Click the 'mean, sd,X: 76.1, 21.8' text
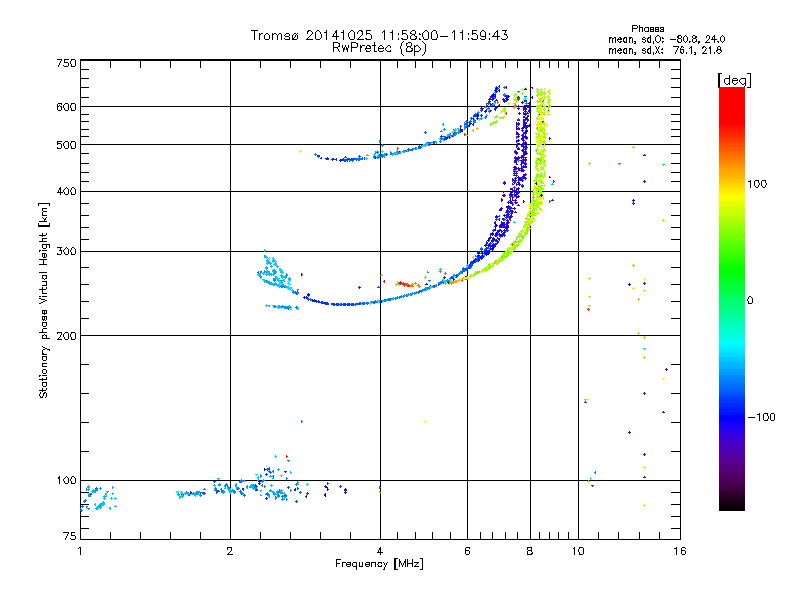 665,50
